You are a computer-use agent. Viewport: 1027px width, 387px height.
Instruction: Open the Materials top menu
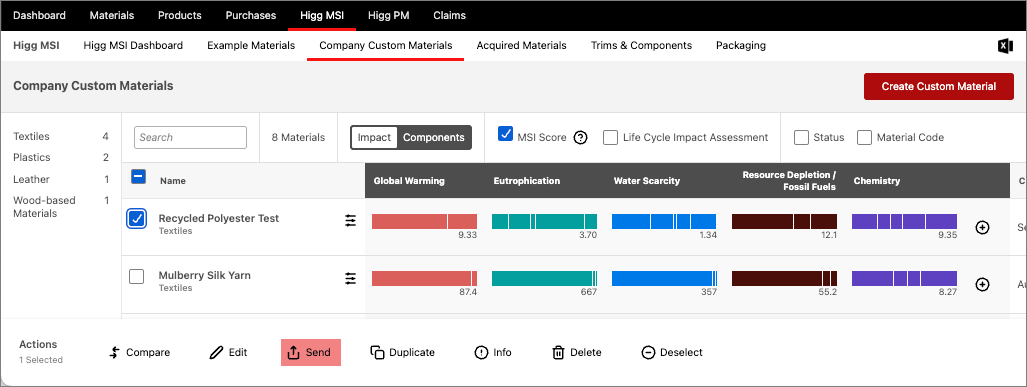(112, 15)
